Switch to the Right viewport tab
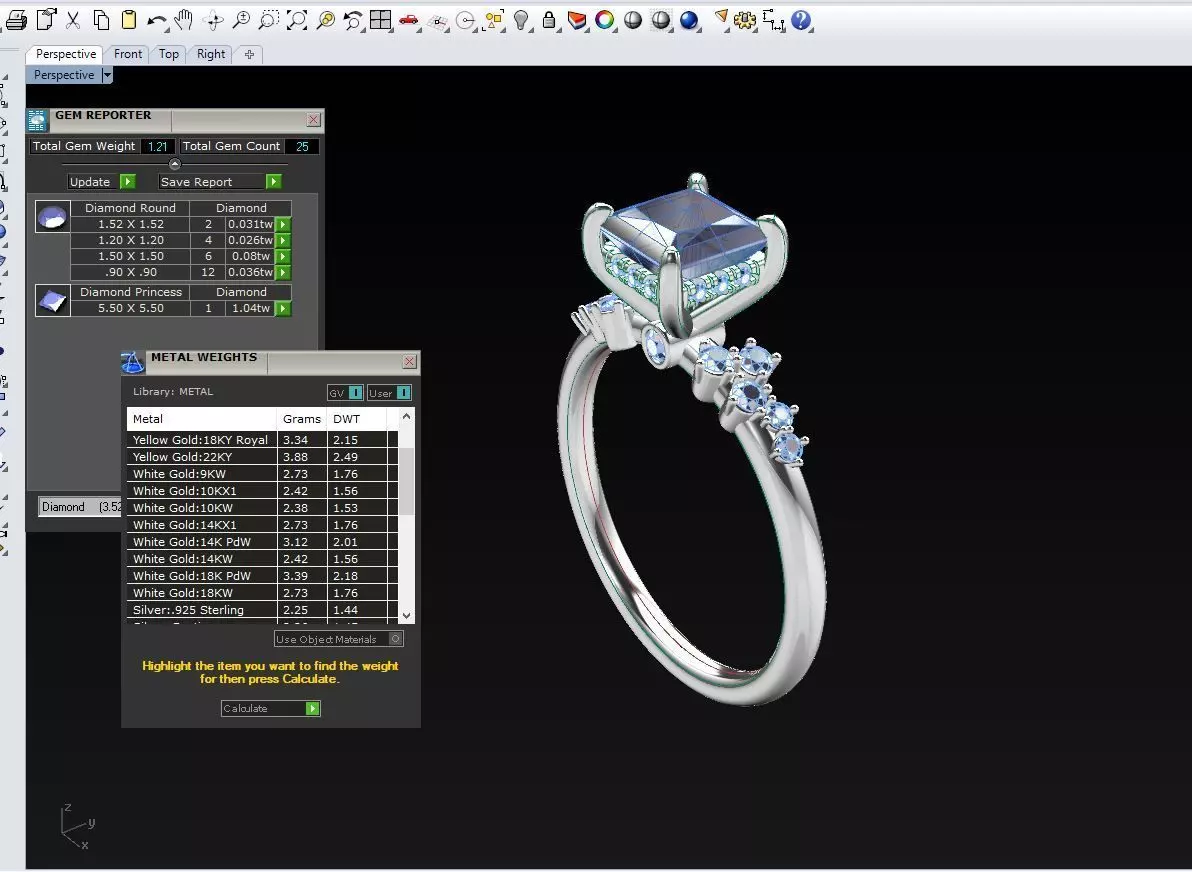The width and height of the screenshot is (1192, 872). click(211, 54)
